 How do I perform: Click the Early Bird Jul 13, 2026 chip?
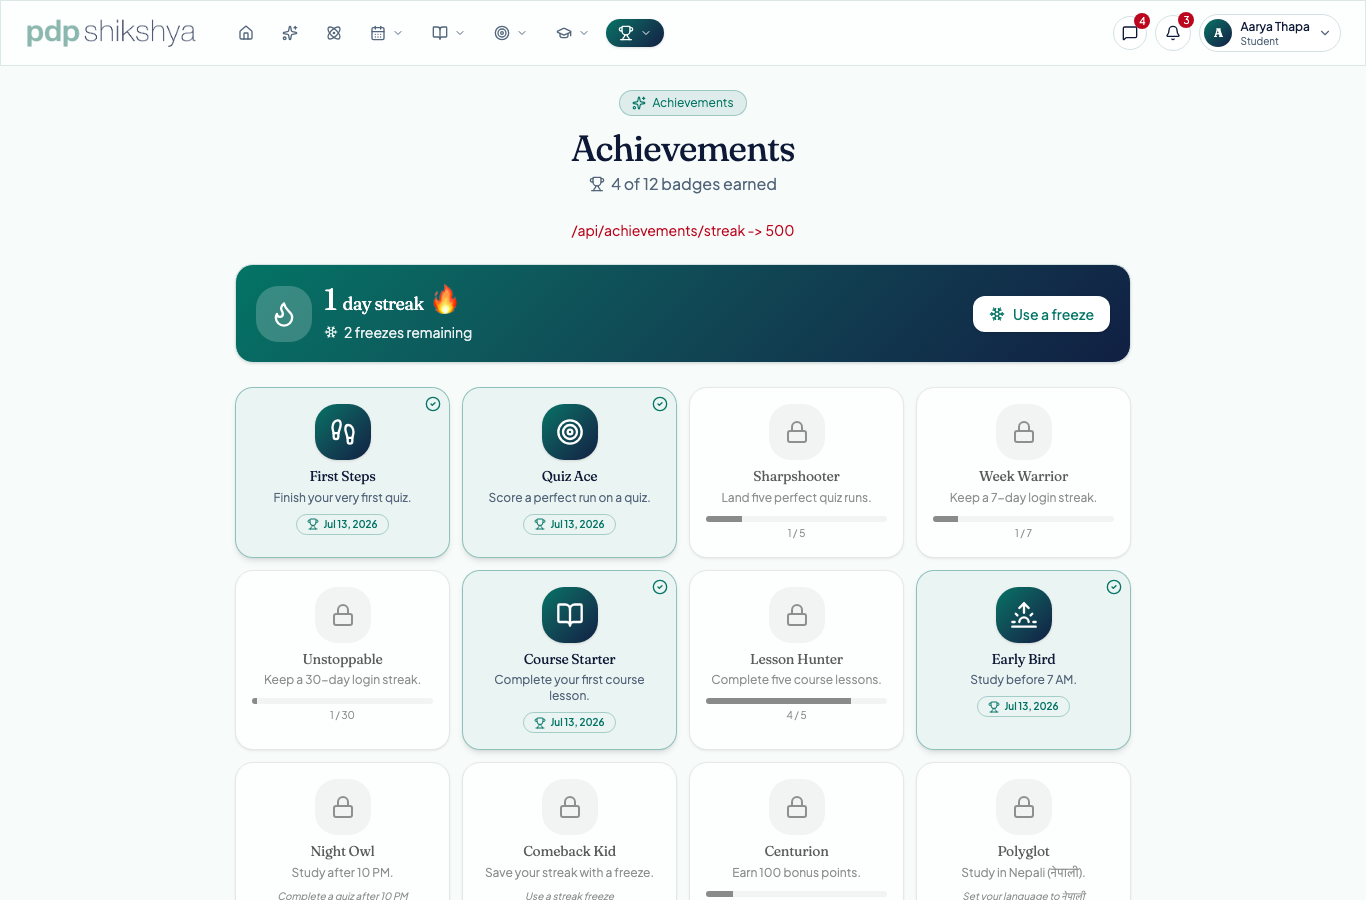(x=1024, y=706)
